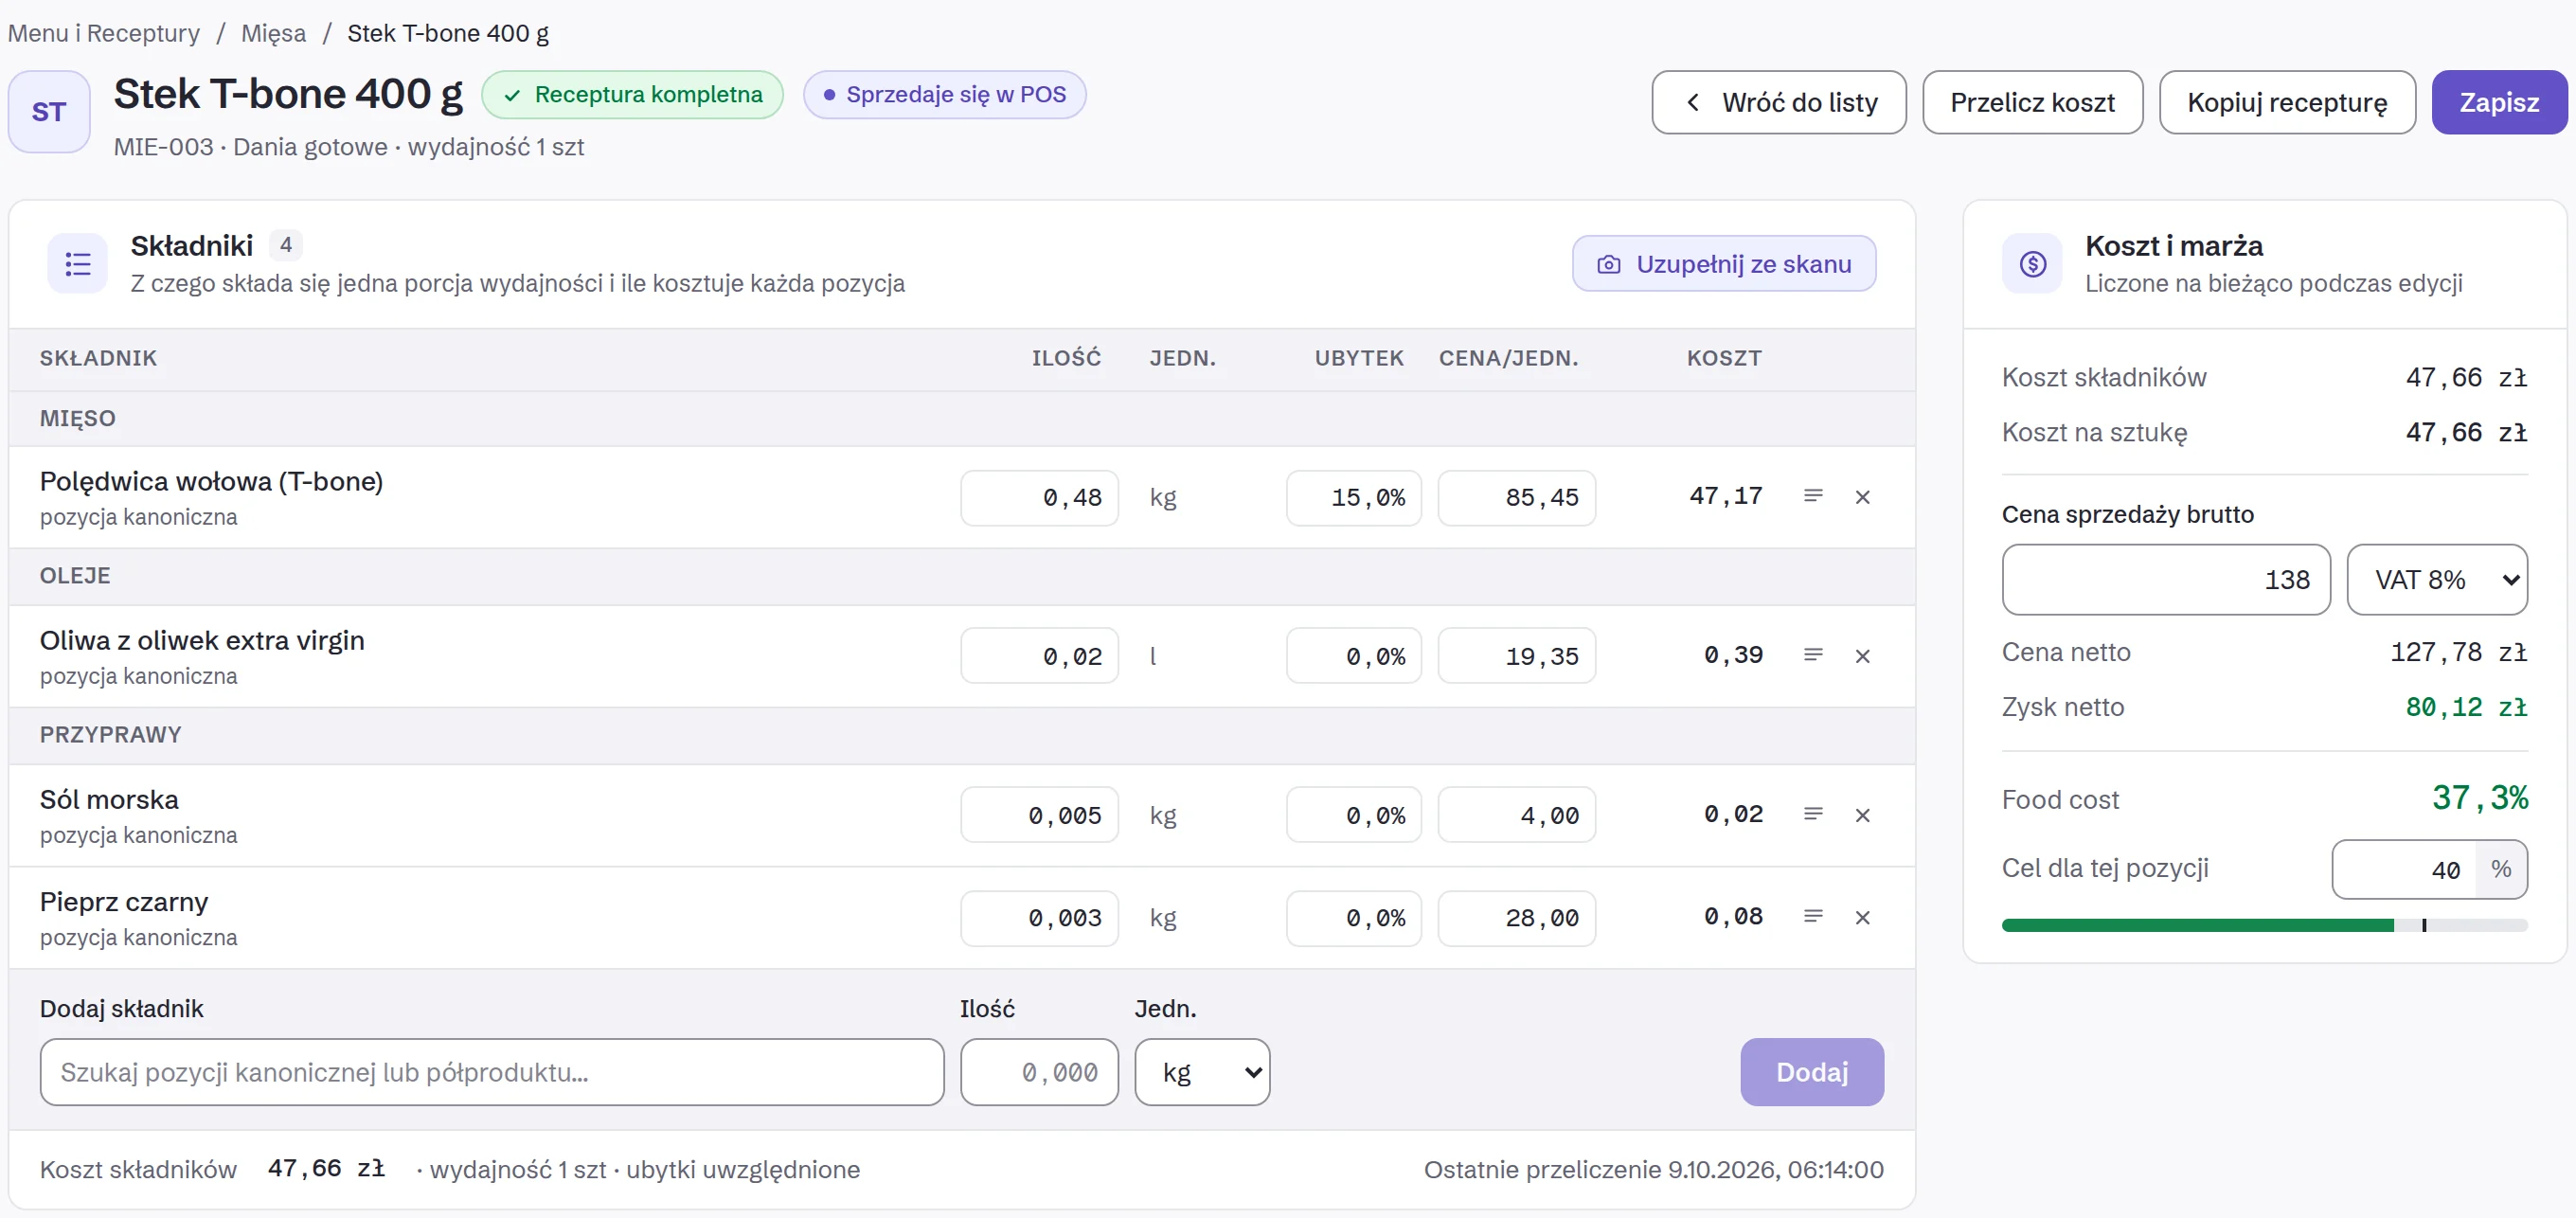Image resolution: width=2576 pixels, height=1218 pixels.
Task: Click the food cost progress bar
Action: pyautogui.click(x=2264, y=925)
